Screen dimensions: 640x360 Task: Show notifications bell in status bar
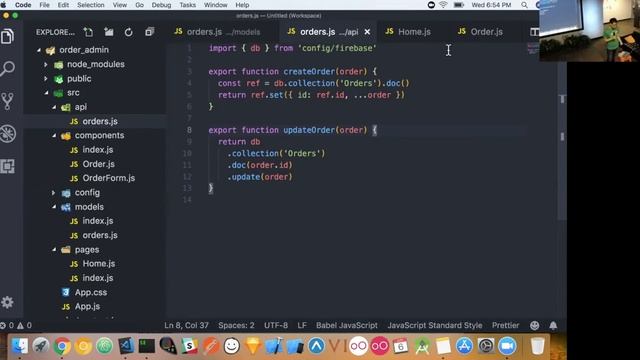pos(553,325)
